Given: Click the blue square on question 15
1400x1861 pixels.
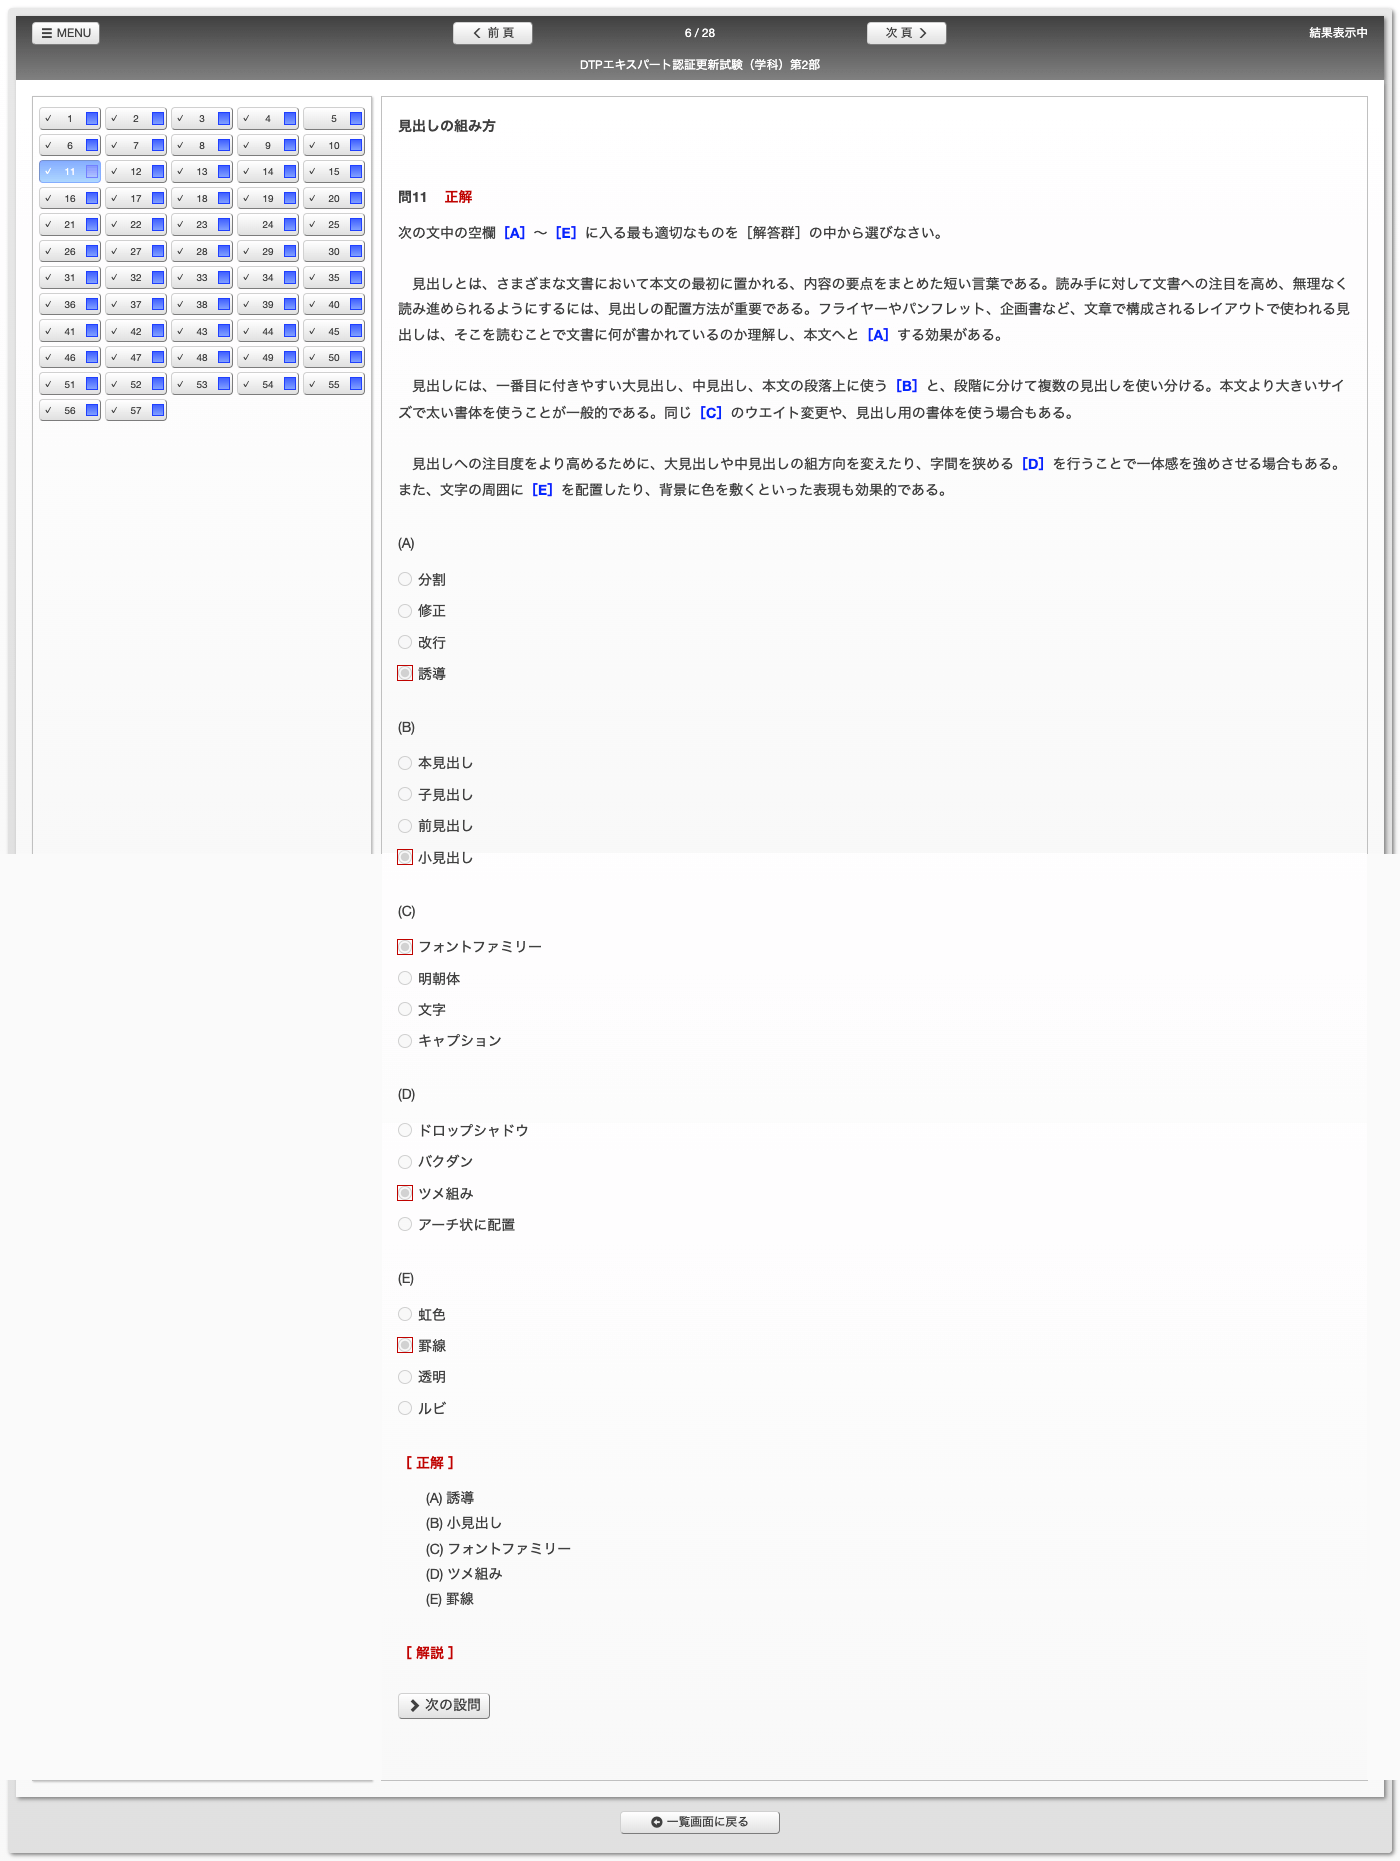Looking at the screenshot, I should tap(356, 172).
